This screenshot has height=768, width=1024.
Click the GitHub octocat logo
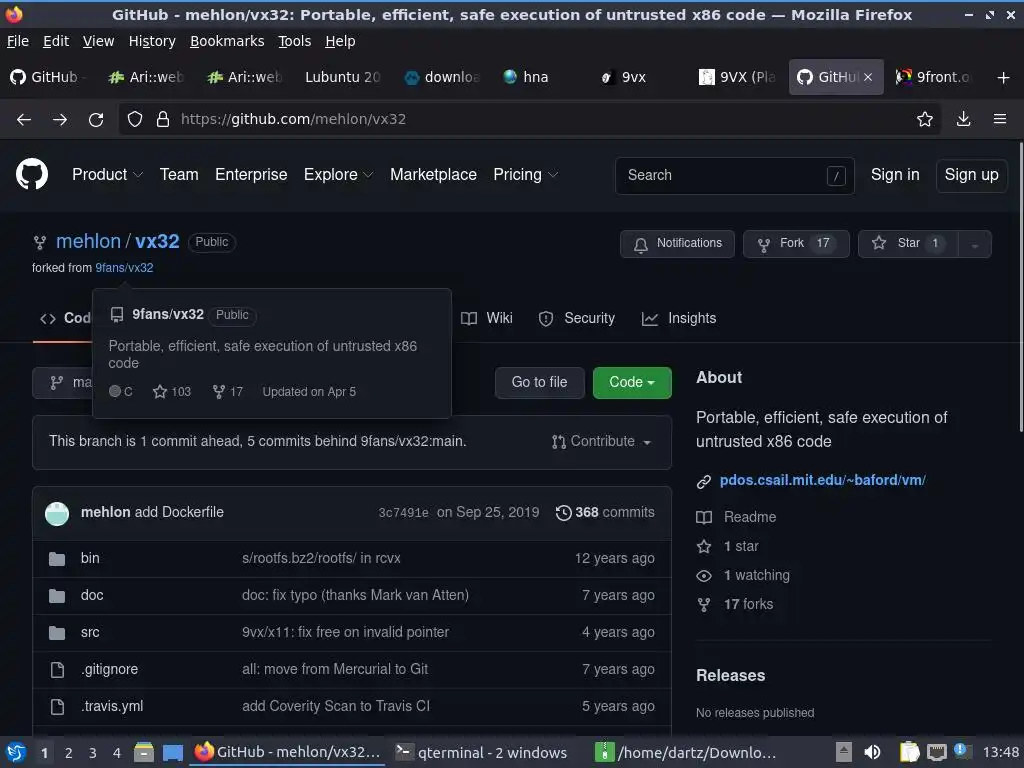31,174
